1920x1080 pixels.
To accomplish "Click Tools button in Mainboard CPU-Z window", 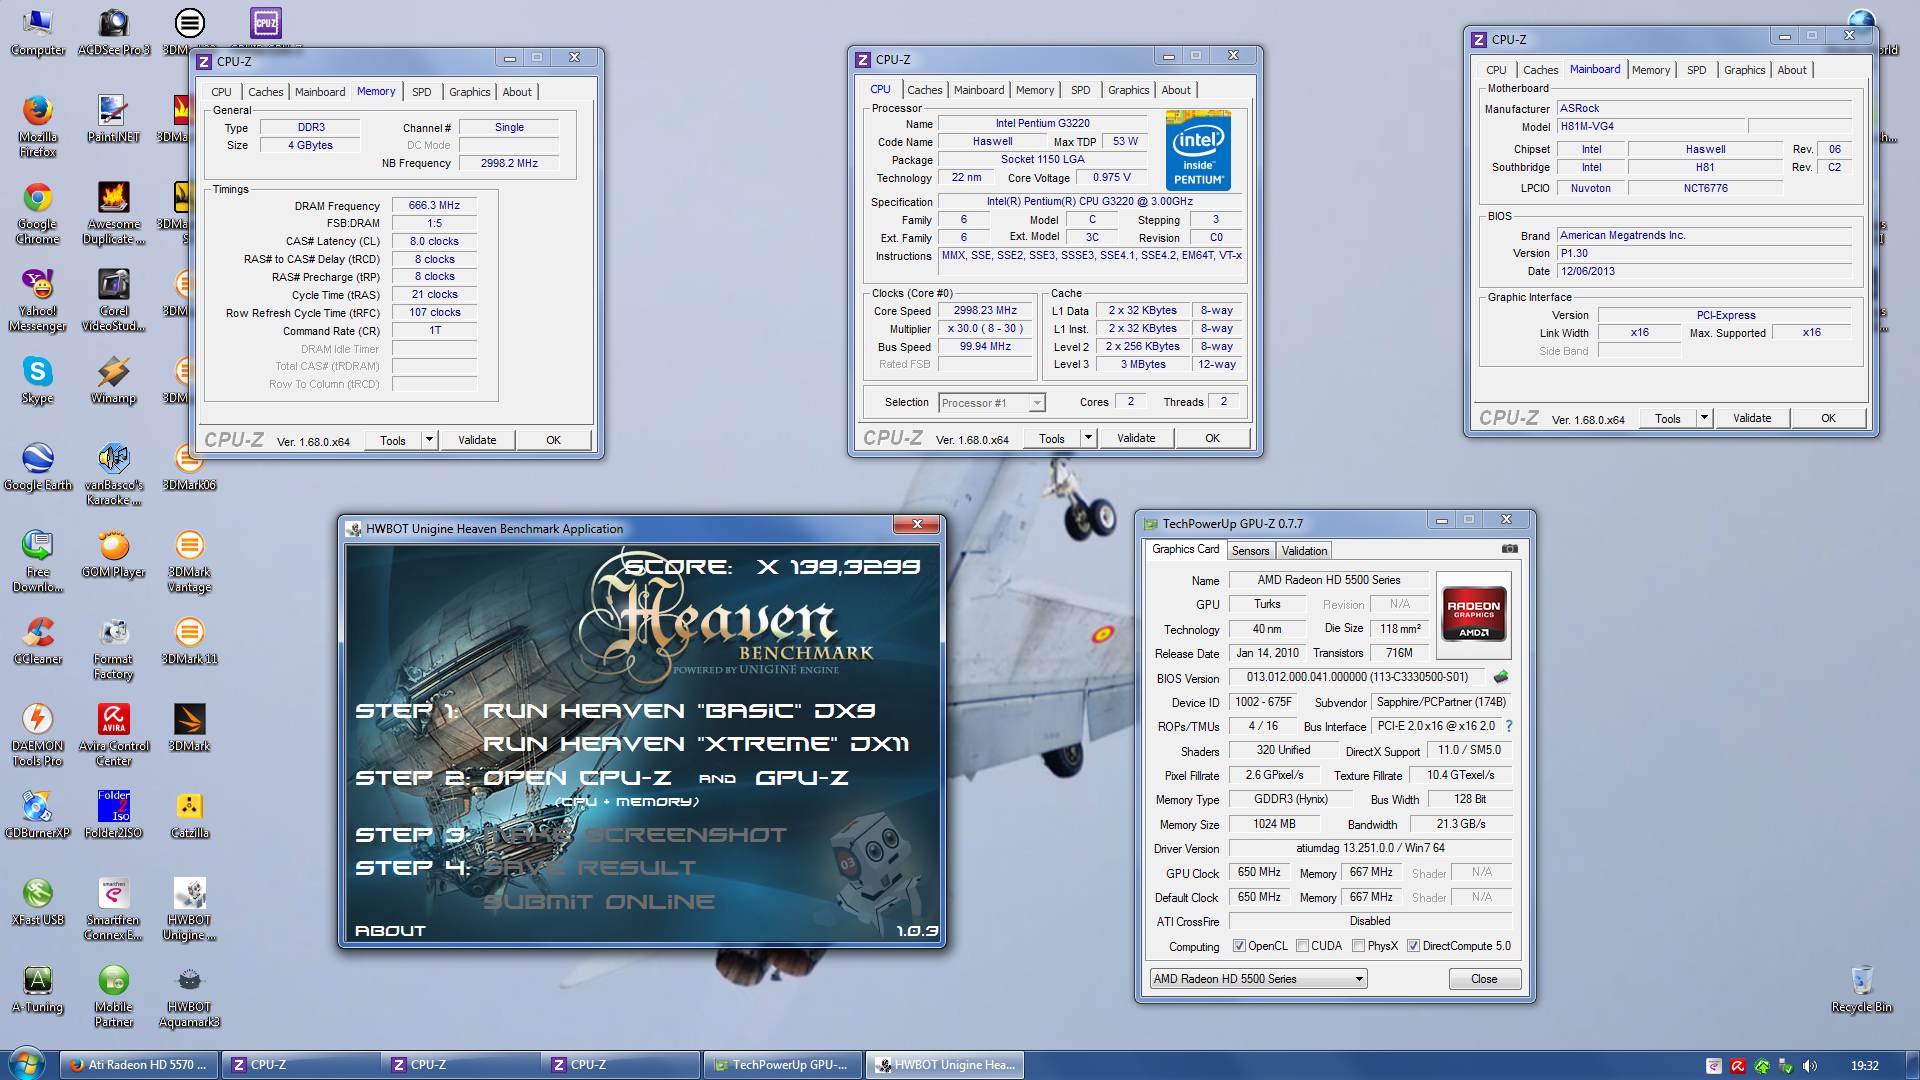I will 1667,418.
